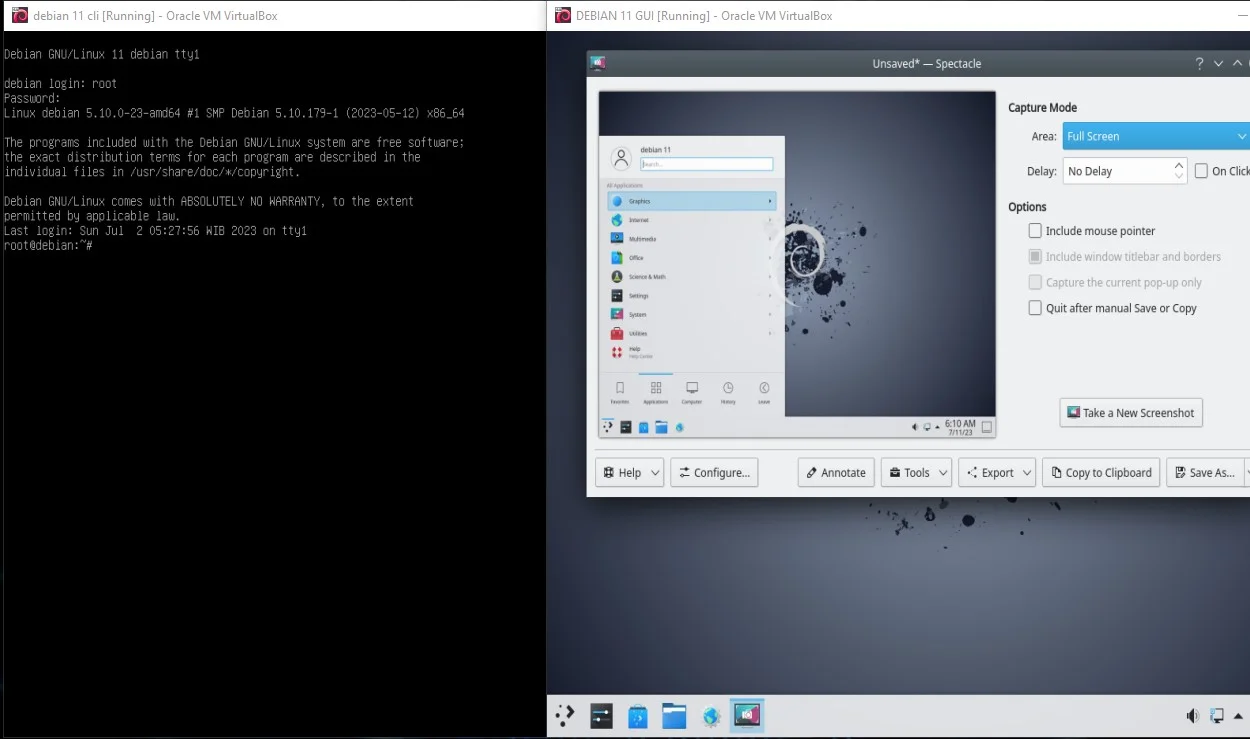Image resolution: width=1250 pixels, height=739 pixels.
Task: Select the Spectacle task in the taskbar
Action: click(x=747, y=715)
